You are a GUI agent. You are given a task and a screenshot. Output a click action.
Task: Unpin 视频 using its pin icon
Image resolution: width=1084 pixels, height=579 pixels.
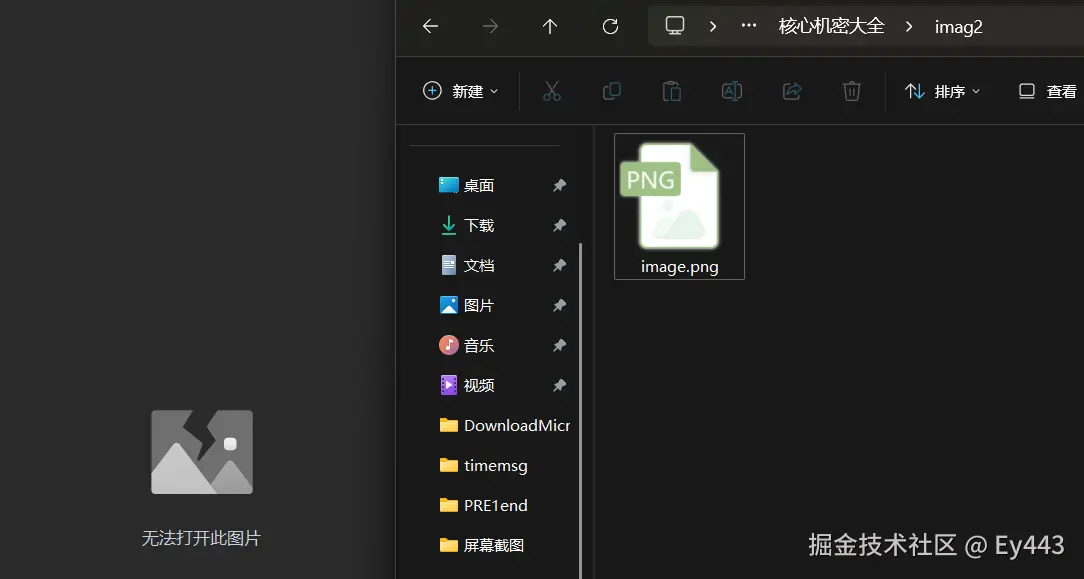point(559,386)
